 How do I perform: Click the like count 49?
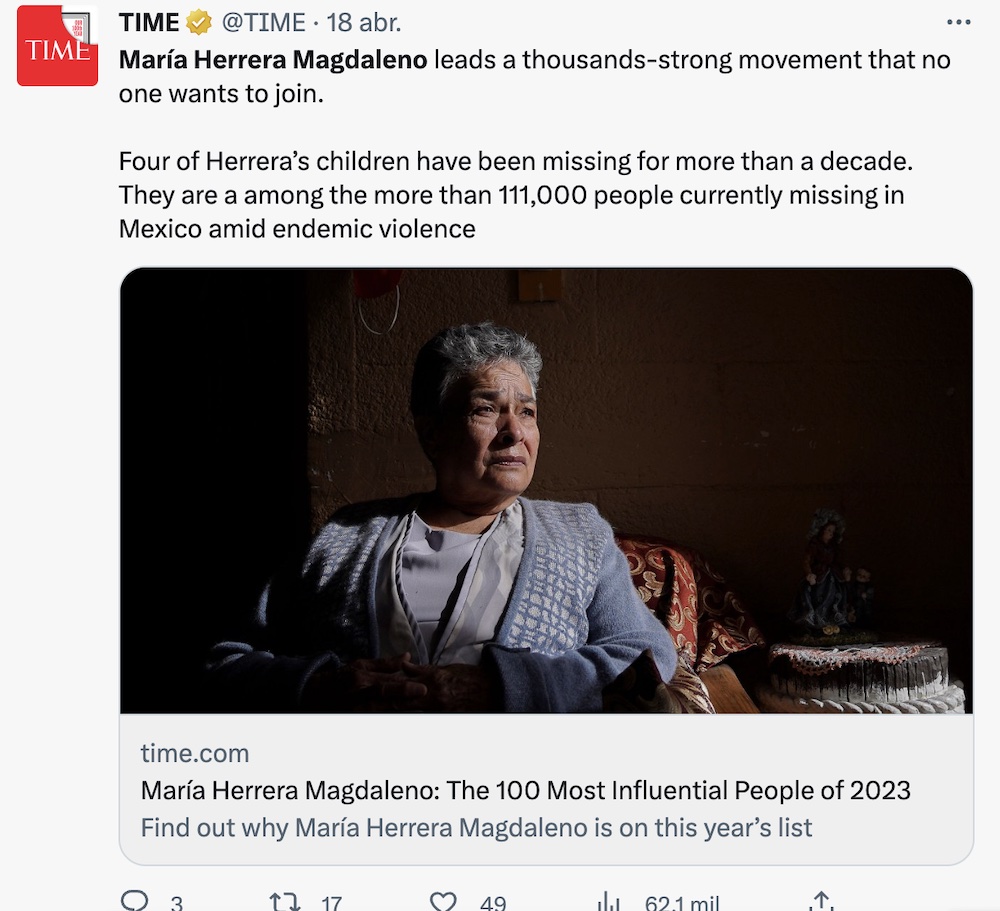[x=492, y=903]
